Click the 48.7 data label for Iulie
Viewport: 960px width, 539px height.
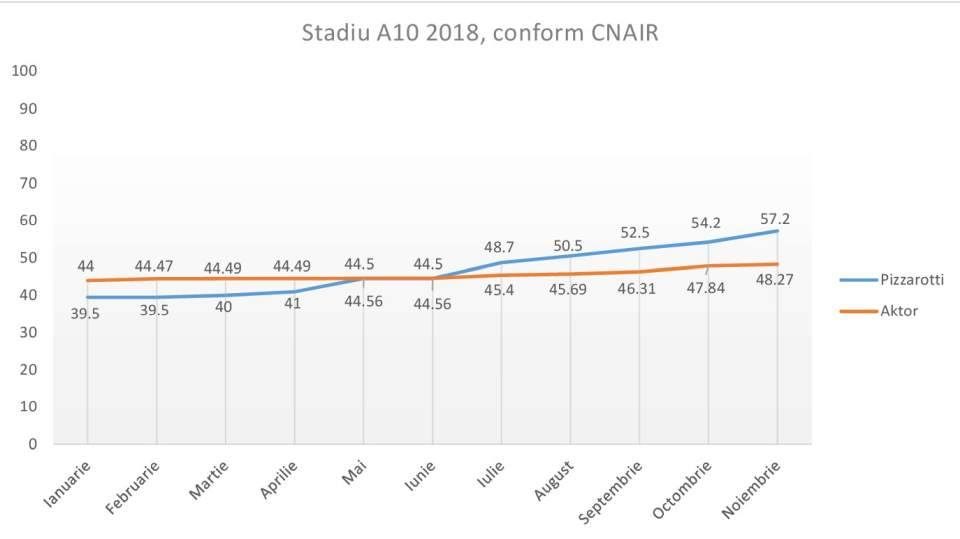pyautogui.click(x=499, y=247)
